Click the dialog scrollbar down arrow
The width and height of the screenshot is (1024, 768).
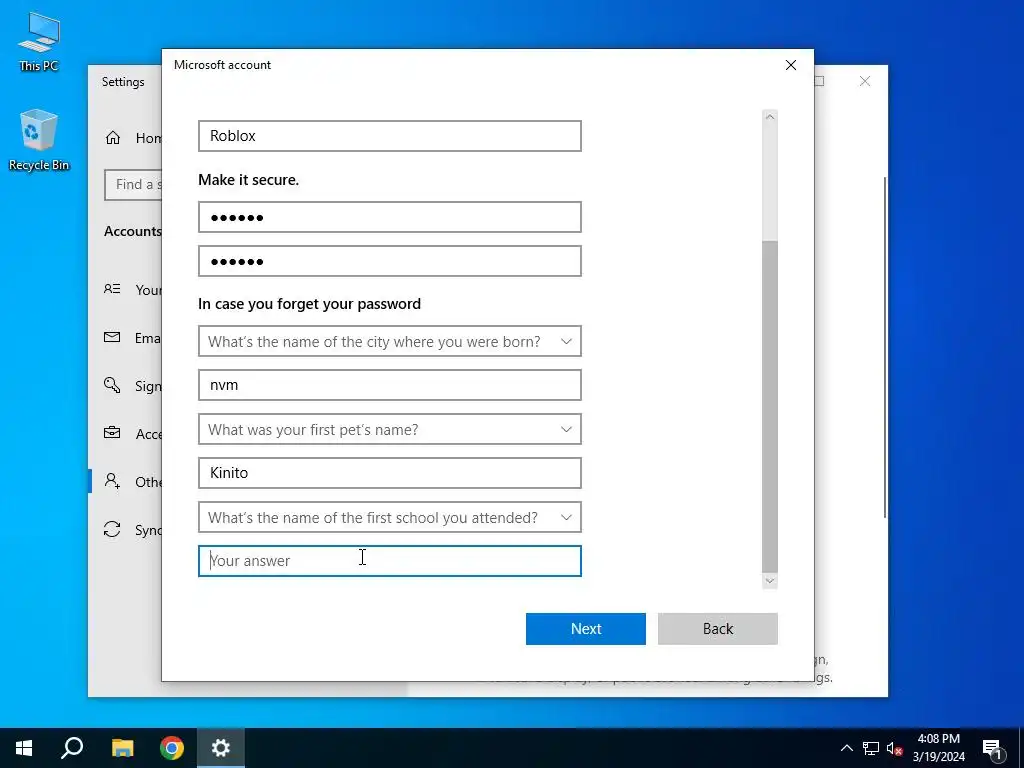pyautogui.click(x=770, y=581)
